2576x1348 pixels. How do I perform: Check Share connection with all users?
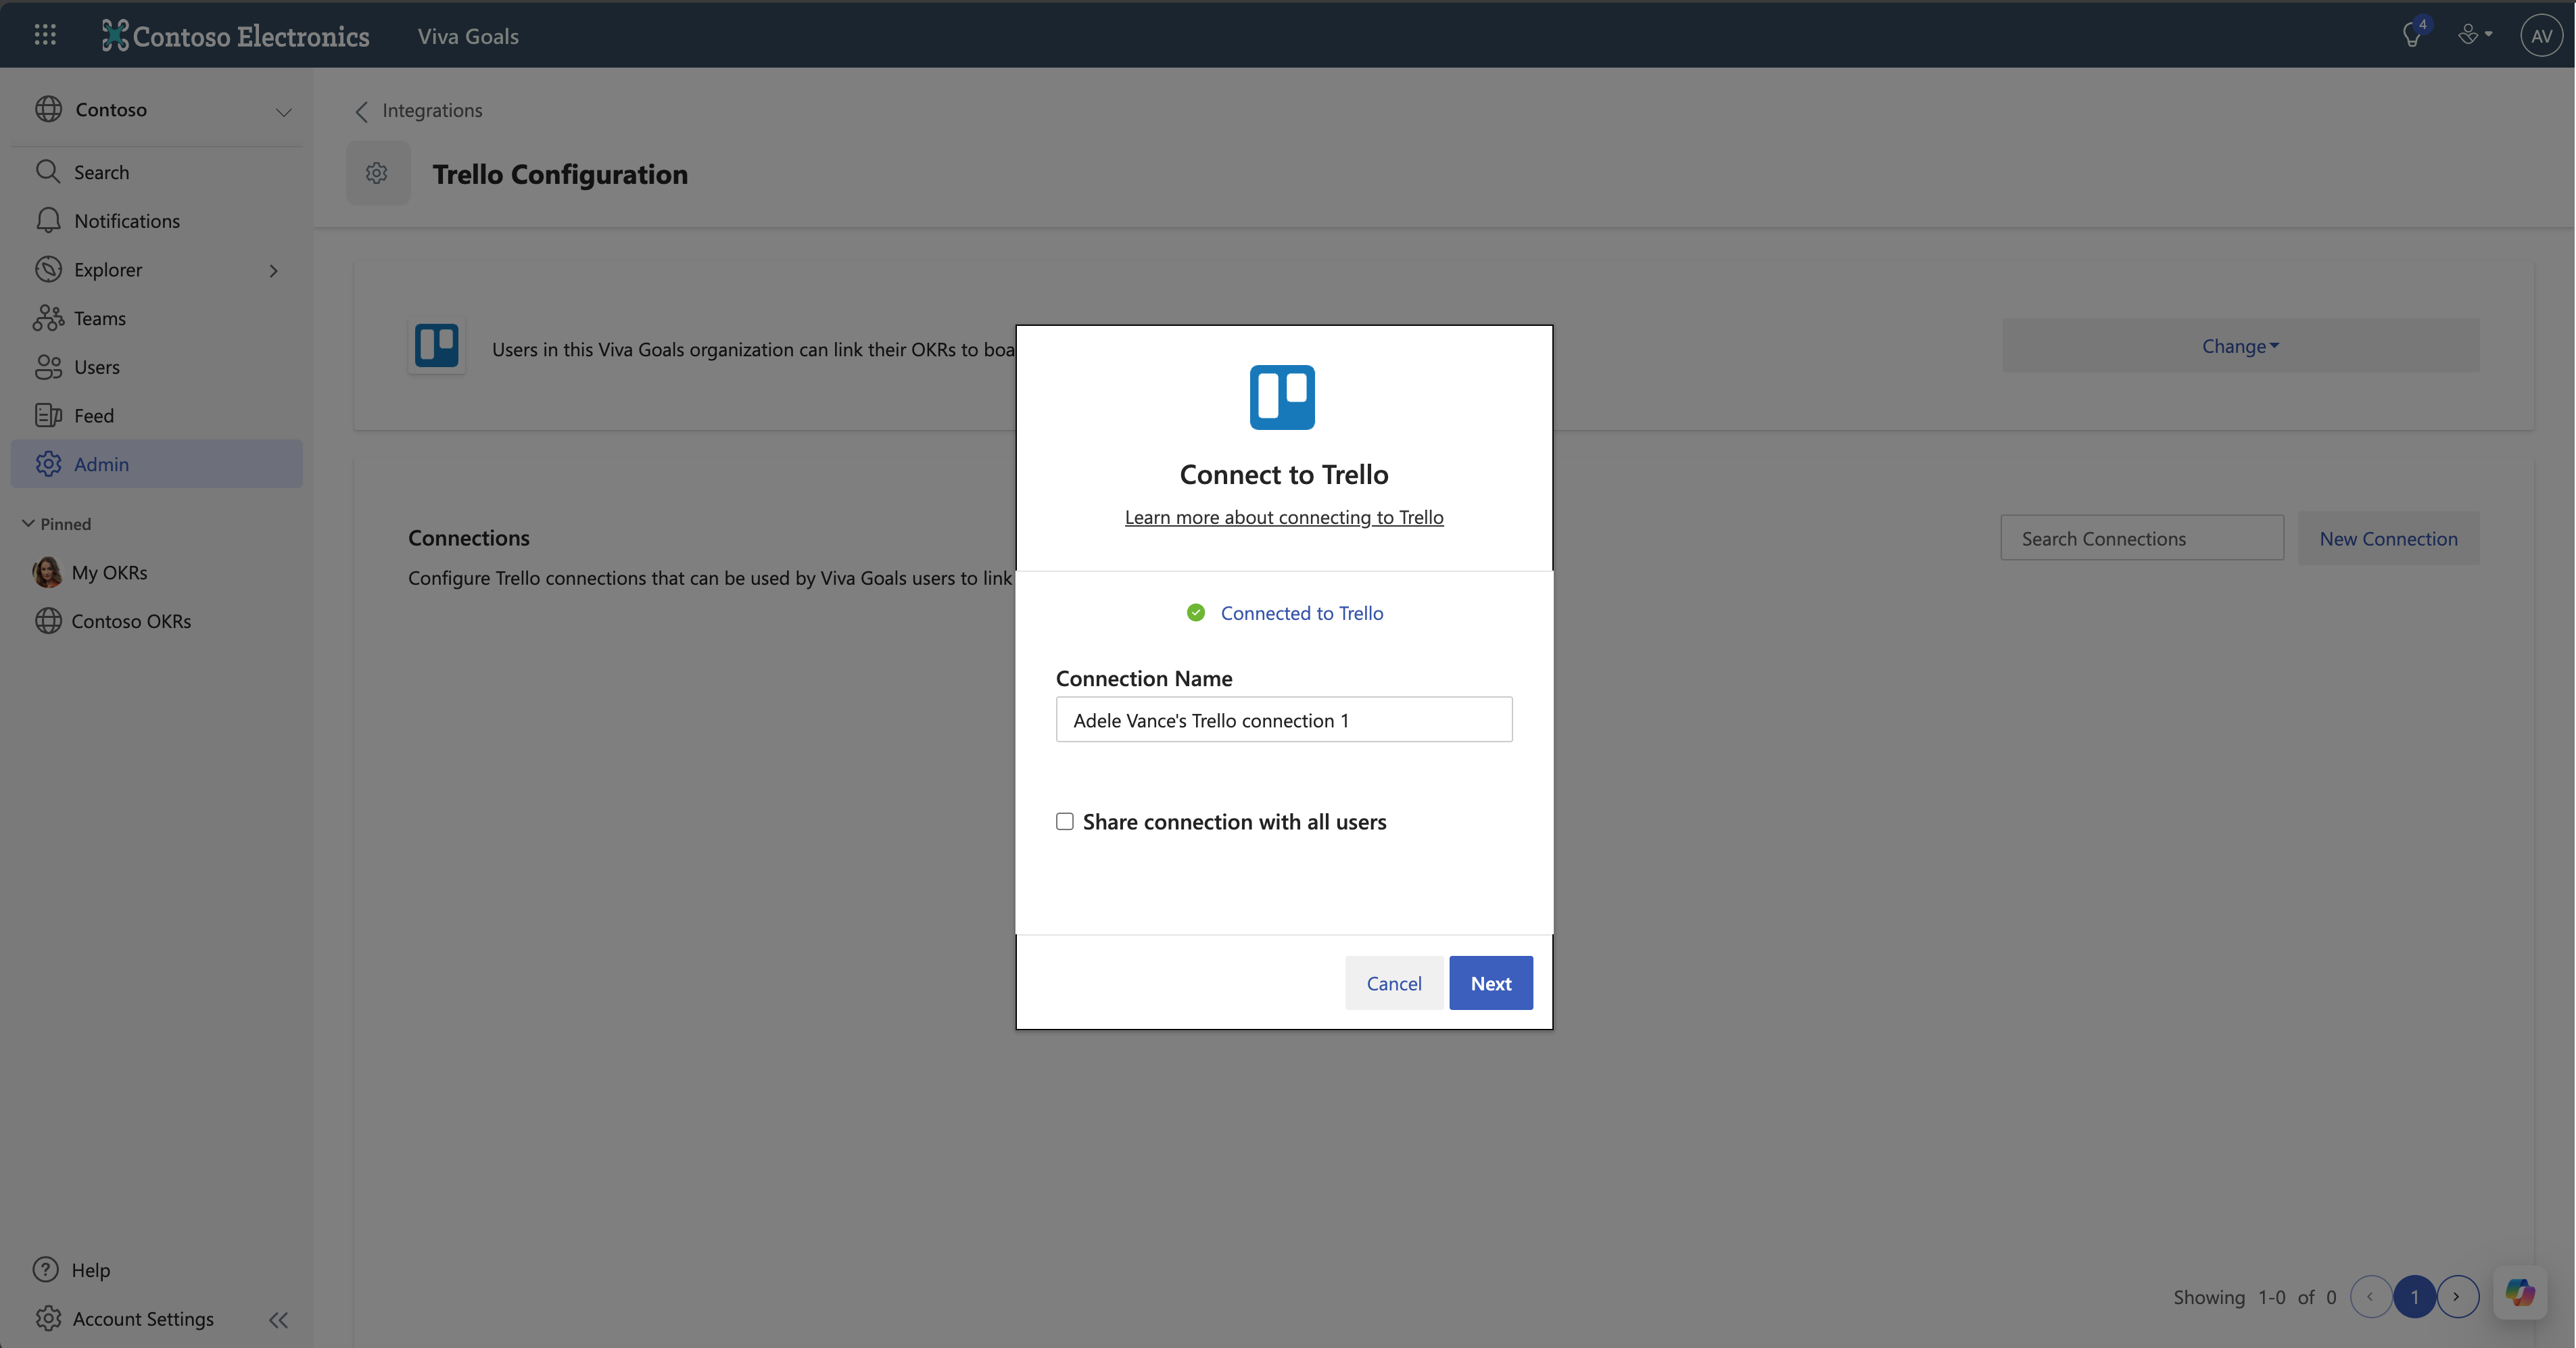[x=1065, y=821]
